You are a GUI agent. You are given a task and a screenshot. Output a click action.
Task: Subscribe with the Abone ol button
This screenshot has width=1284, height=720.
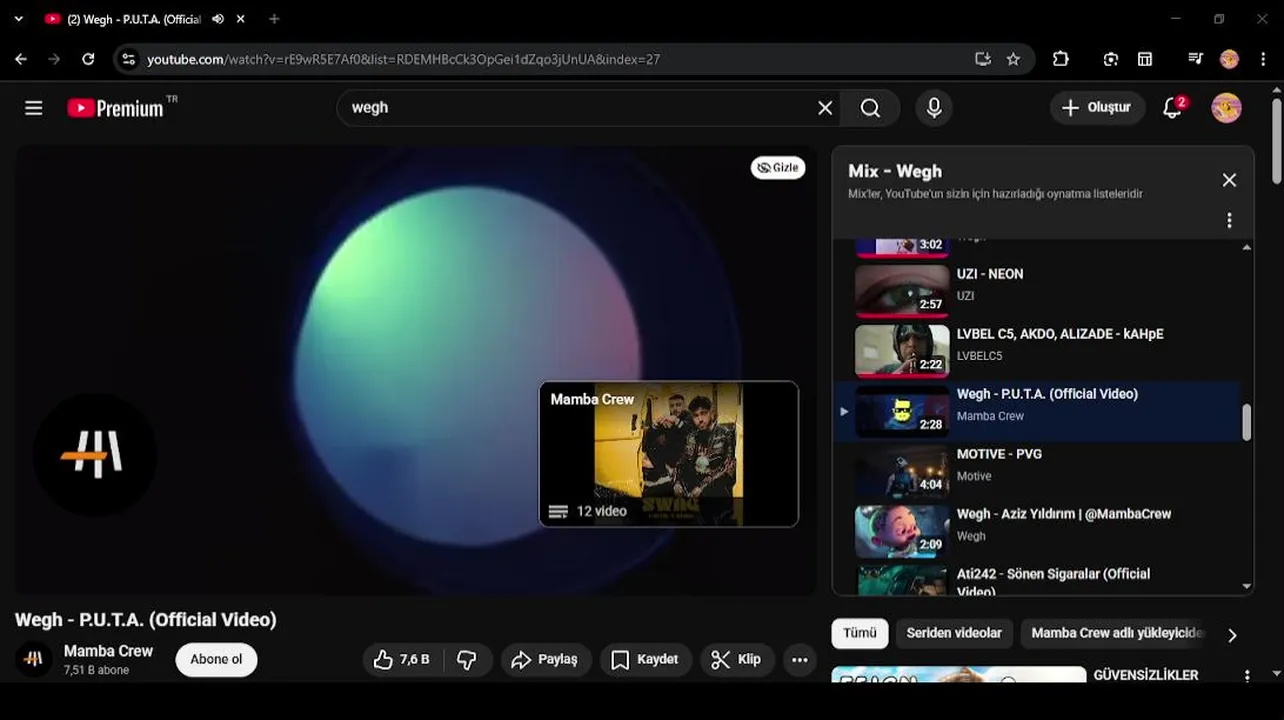pos(216,660)
